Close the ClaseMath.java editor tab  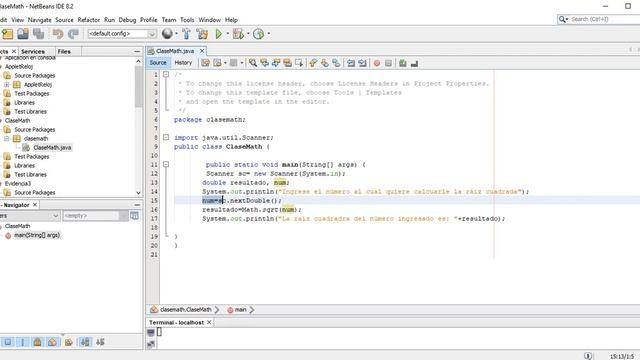click(x=202, y=51)
